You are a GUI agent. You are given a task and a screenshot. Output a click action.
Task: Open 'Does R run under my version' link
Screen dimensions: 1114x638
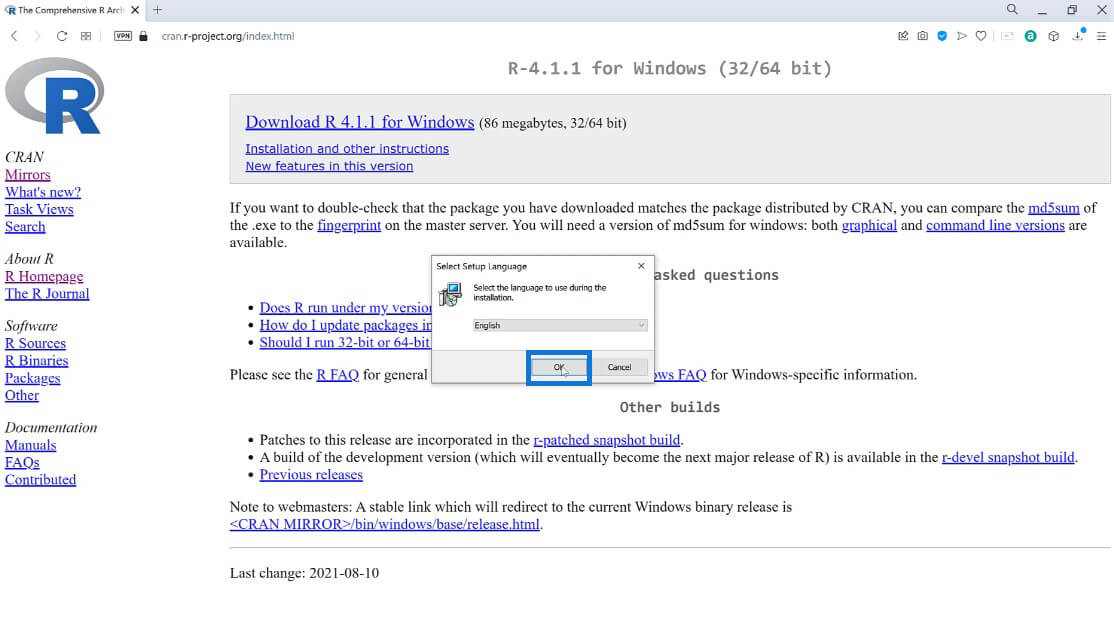[345, 308]
